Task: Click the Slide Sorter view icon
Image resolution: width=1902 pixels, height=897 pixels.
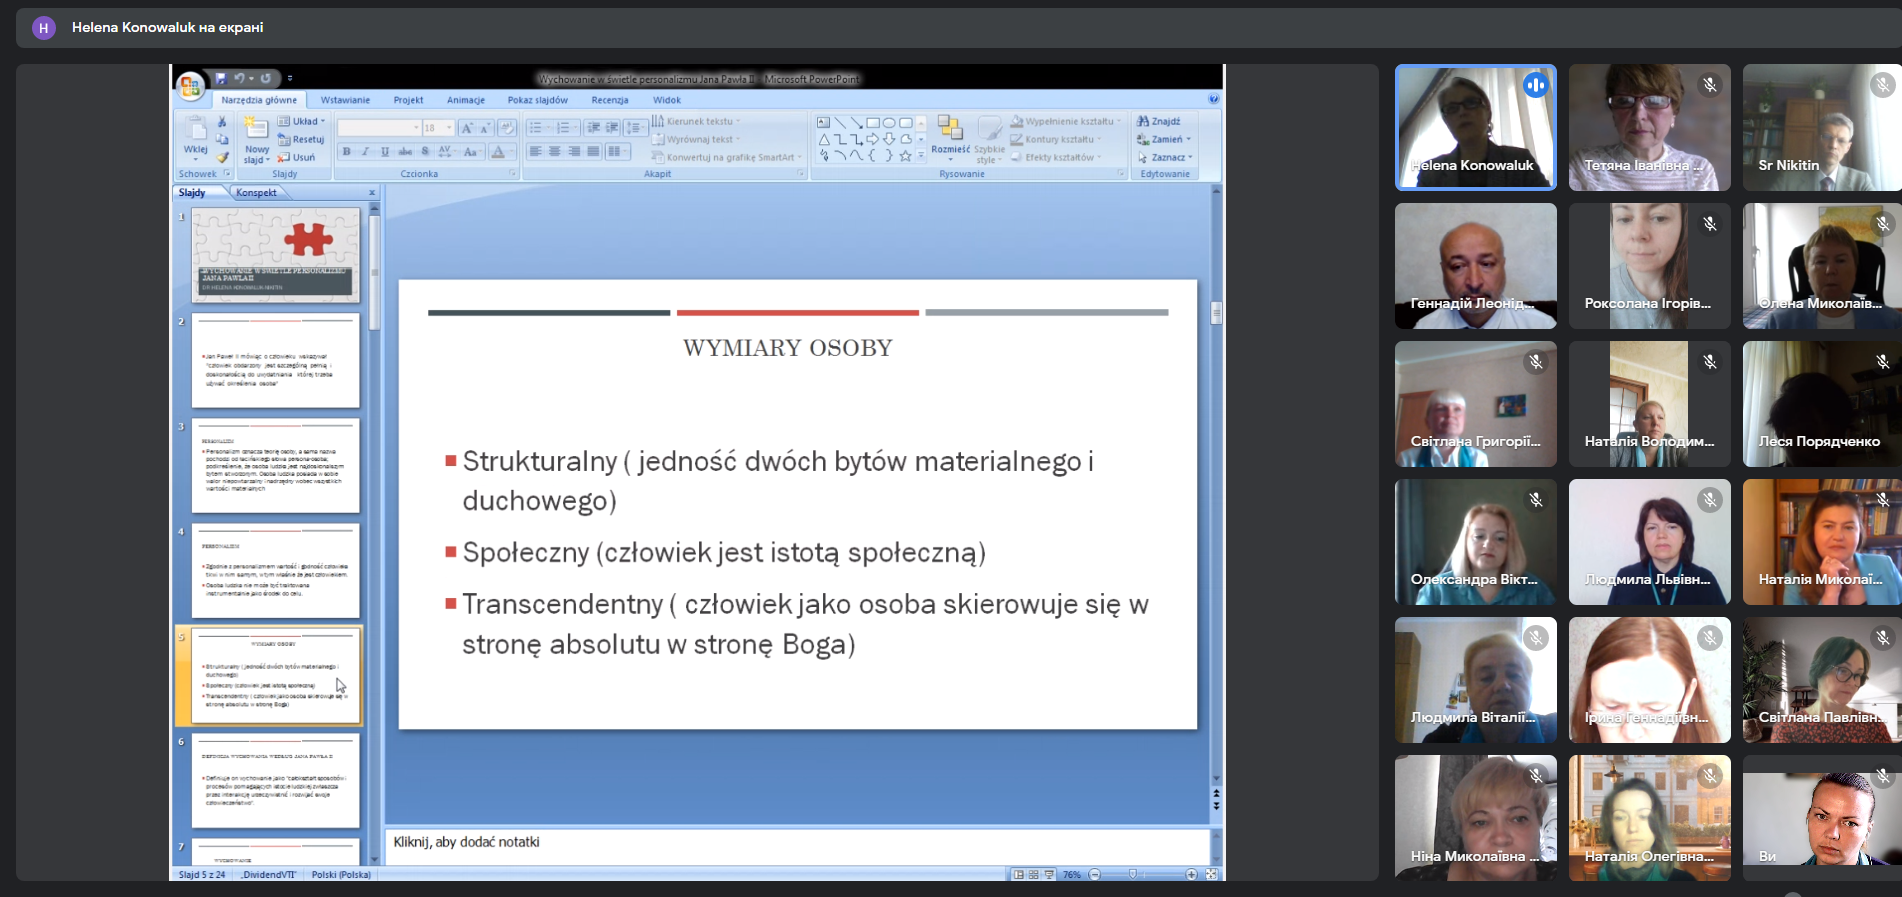Action: [1033, 874]
